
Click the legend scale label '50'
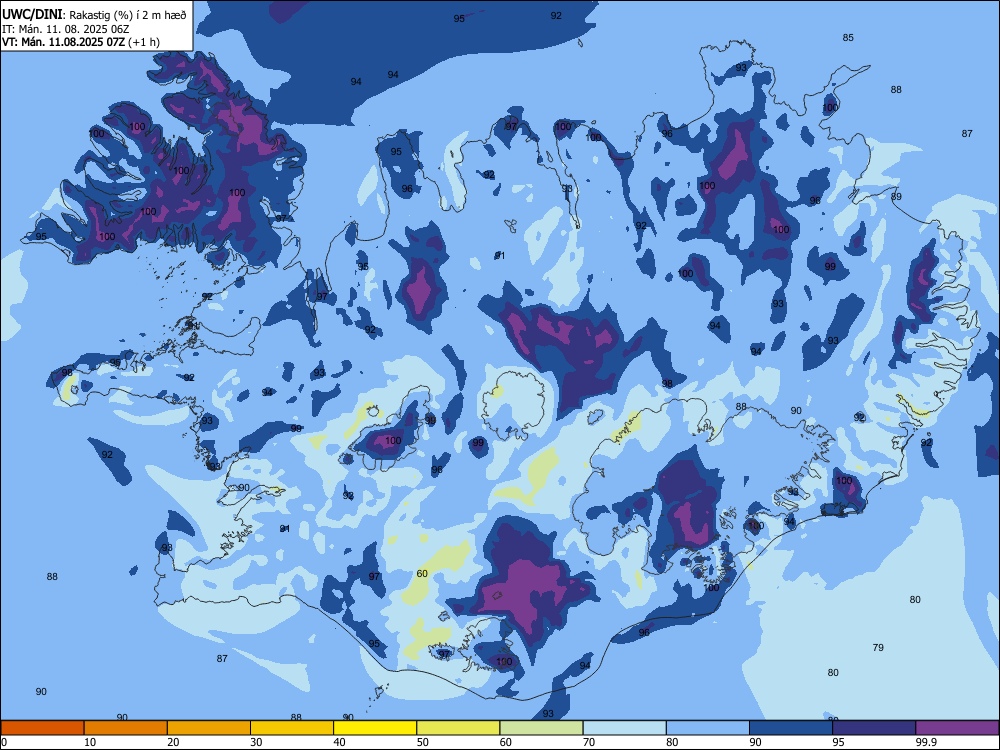[x=423, y=742]
